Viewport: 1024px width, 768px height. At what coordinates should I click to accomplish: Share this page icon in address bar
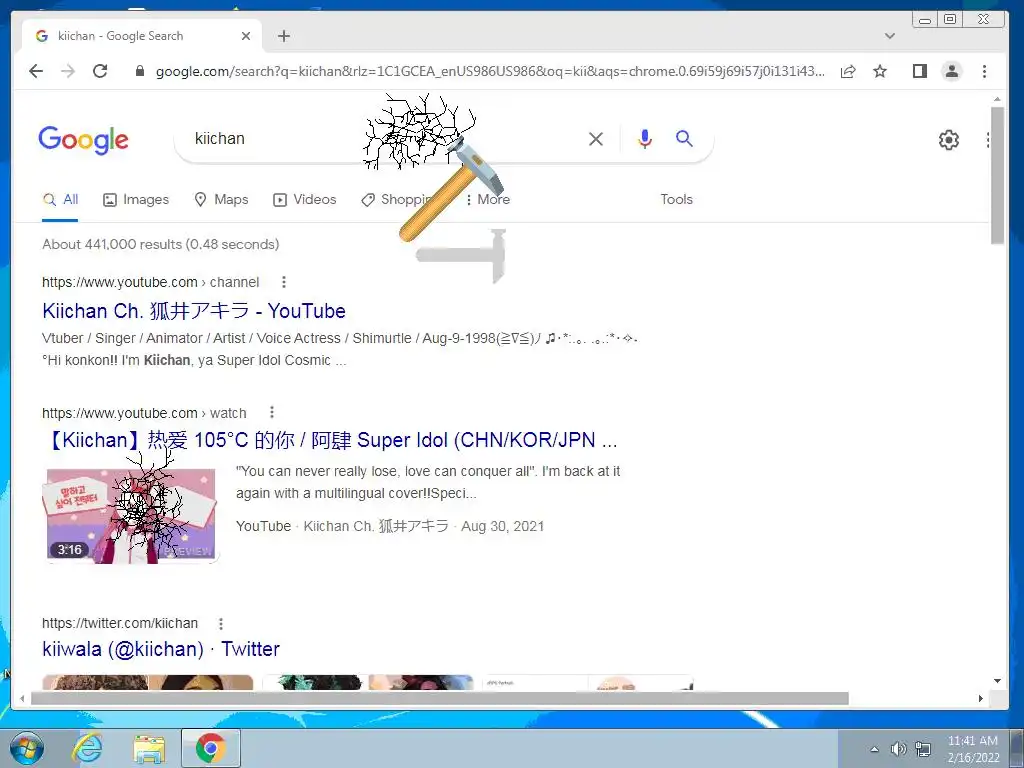pyautogui.click(x=848, y=72)
